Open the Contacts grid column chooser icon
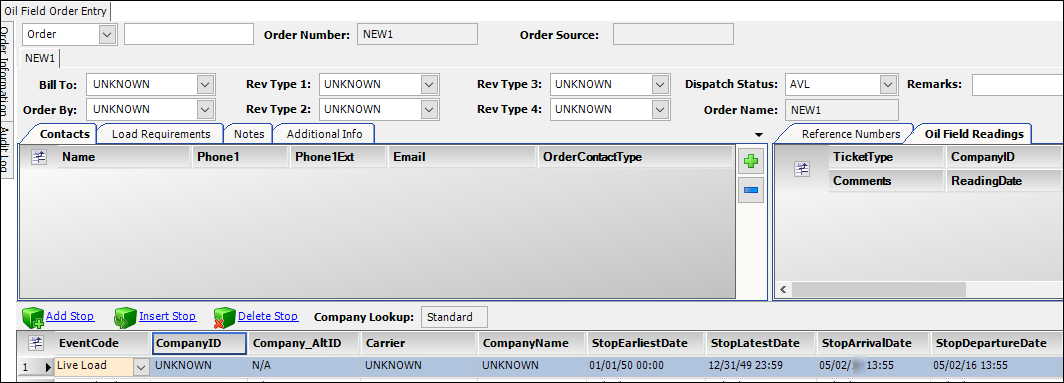Image resolution: width=1064 pixels, height=383 pixels. 39,158
